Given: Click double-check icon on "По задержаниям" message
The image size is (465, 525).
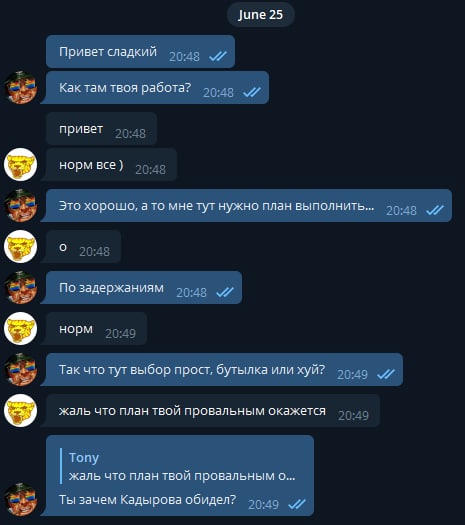Looking at the screenshot, I should pos(225,292).
